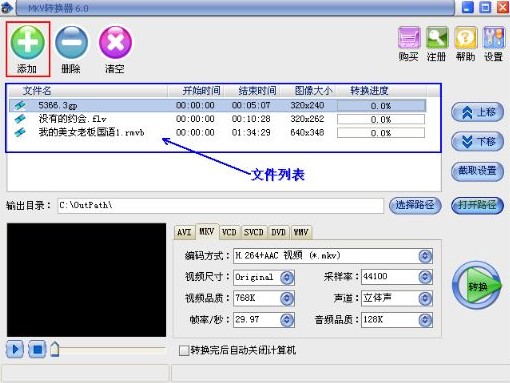
Task: Open the 声道 channel dropdown
Action: point(425,299)
